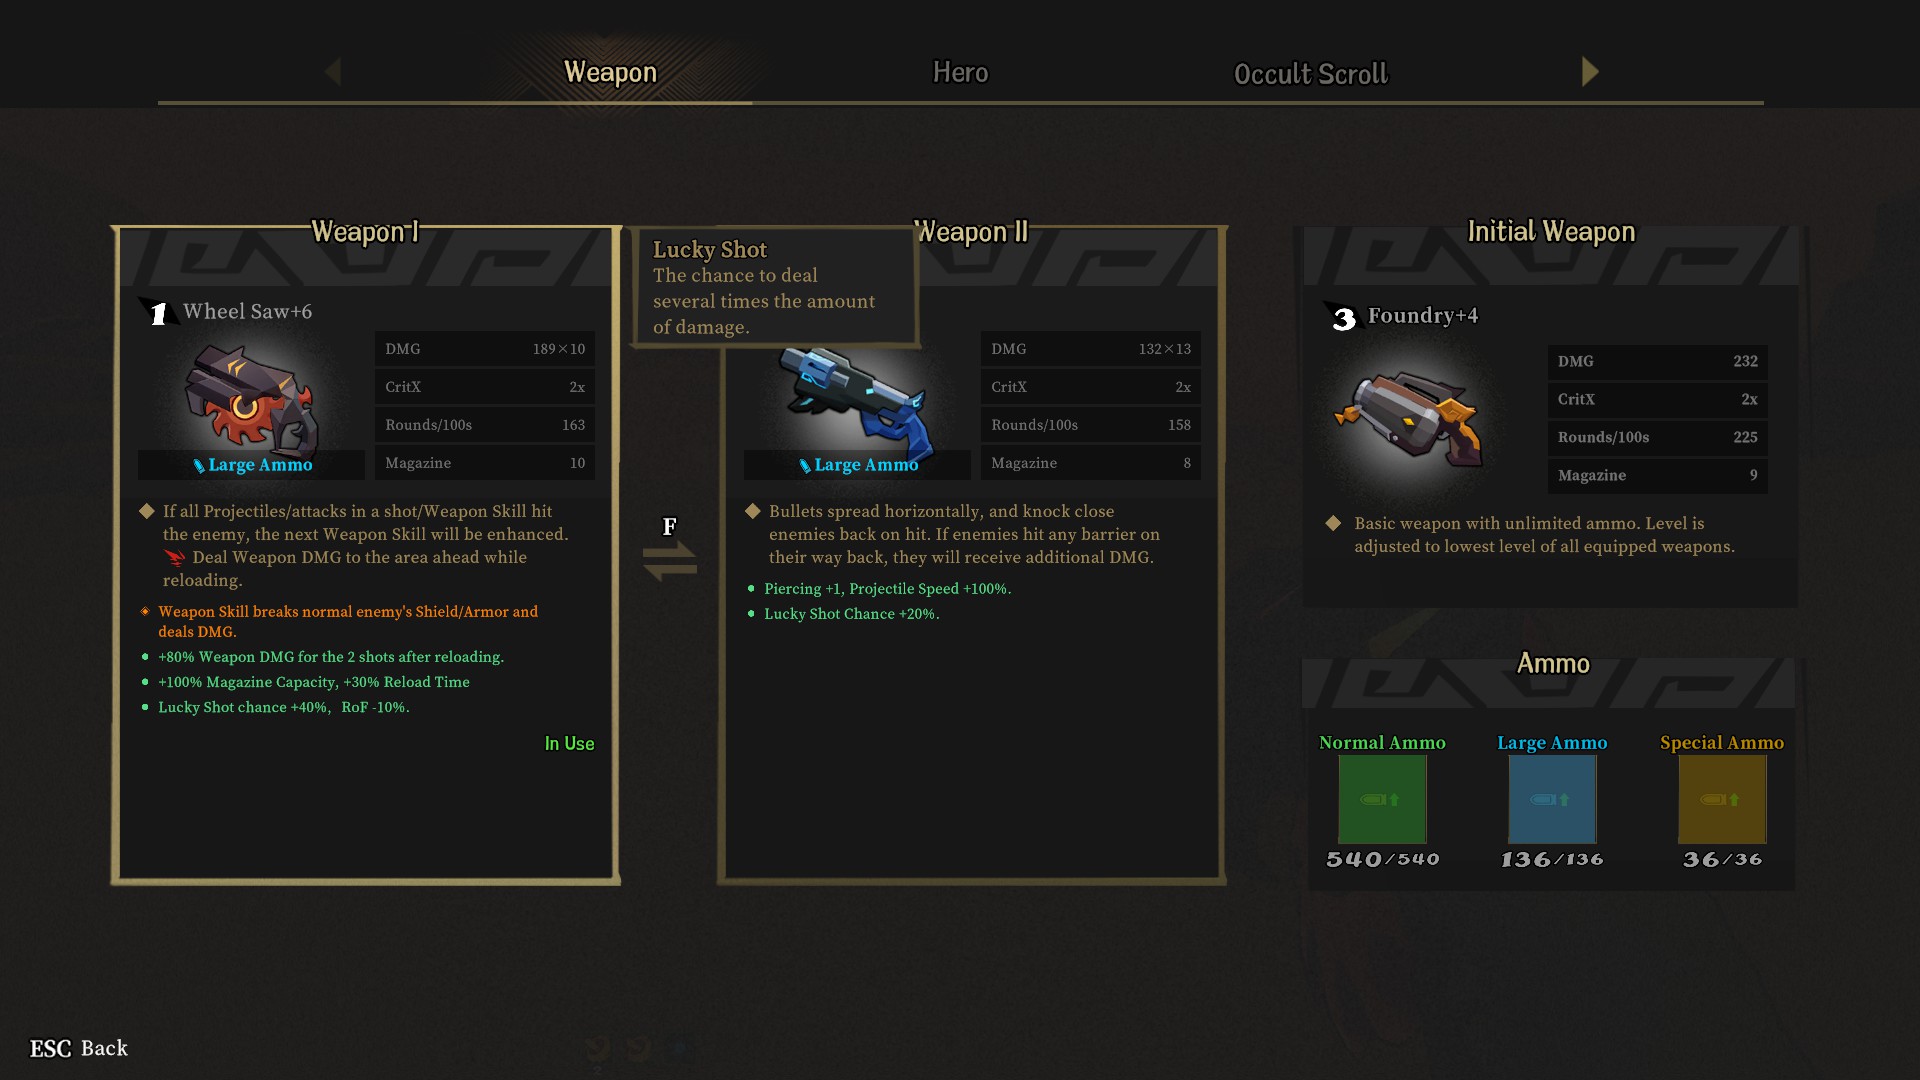Click ESC Back to leave menu

(x=79, y=1048)
